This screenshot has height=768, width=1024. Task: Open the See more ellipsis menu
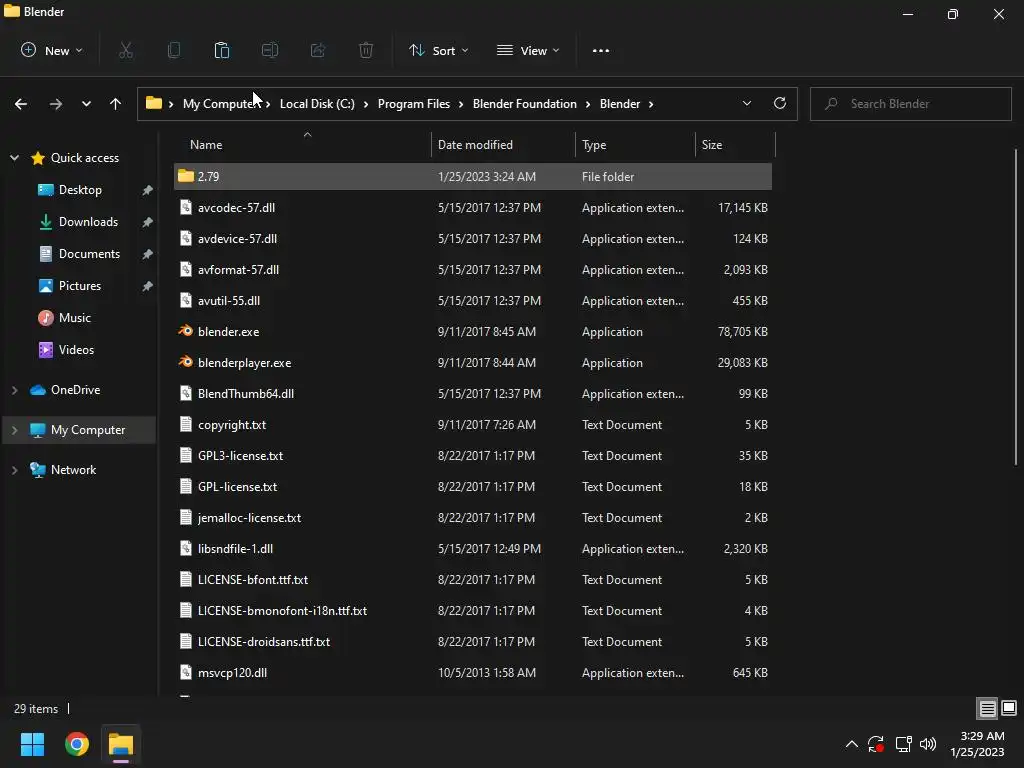pyautogui.click(x=601, y=50)
